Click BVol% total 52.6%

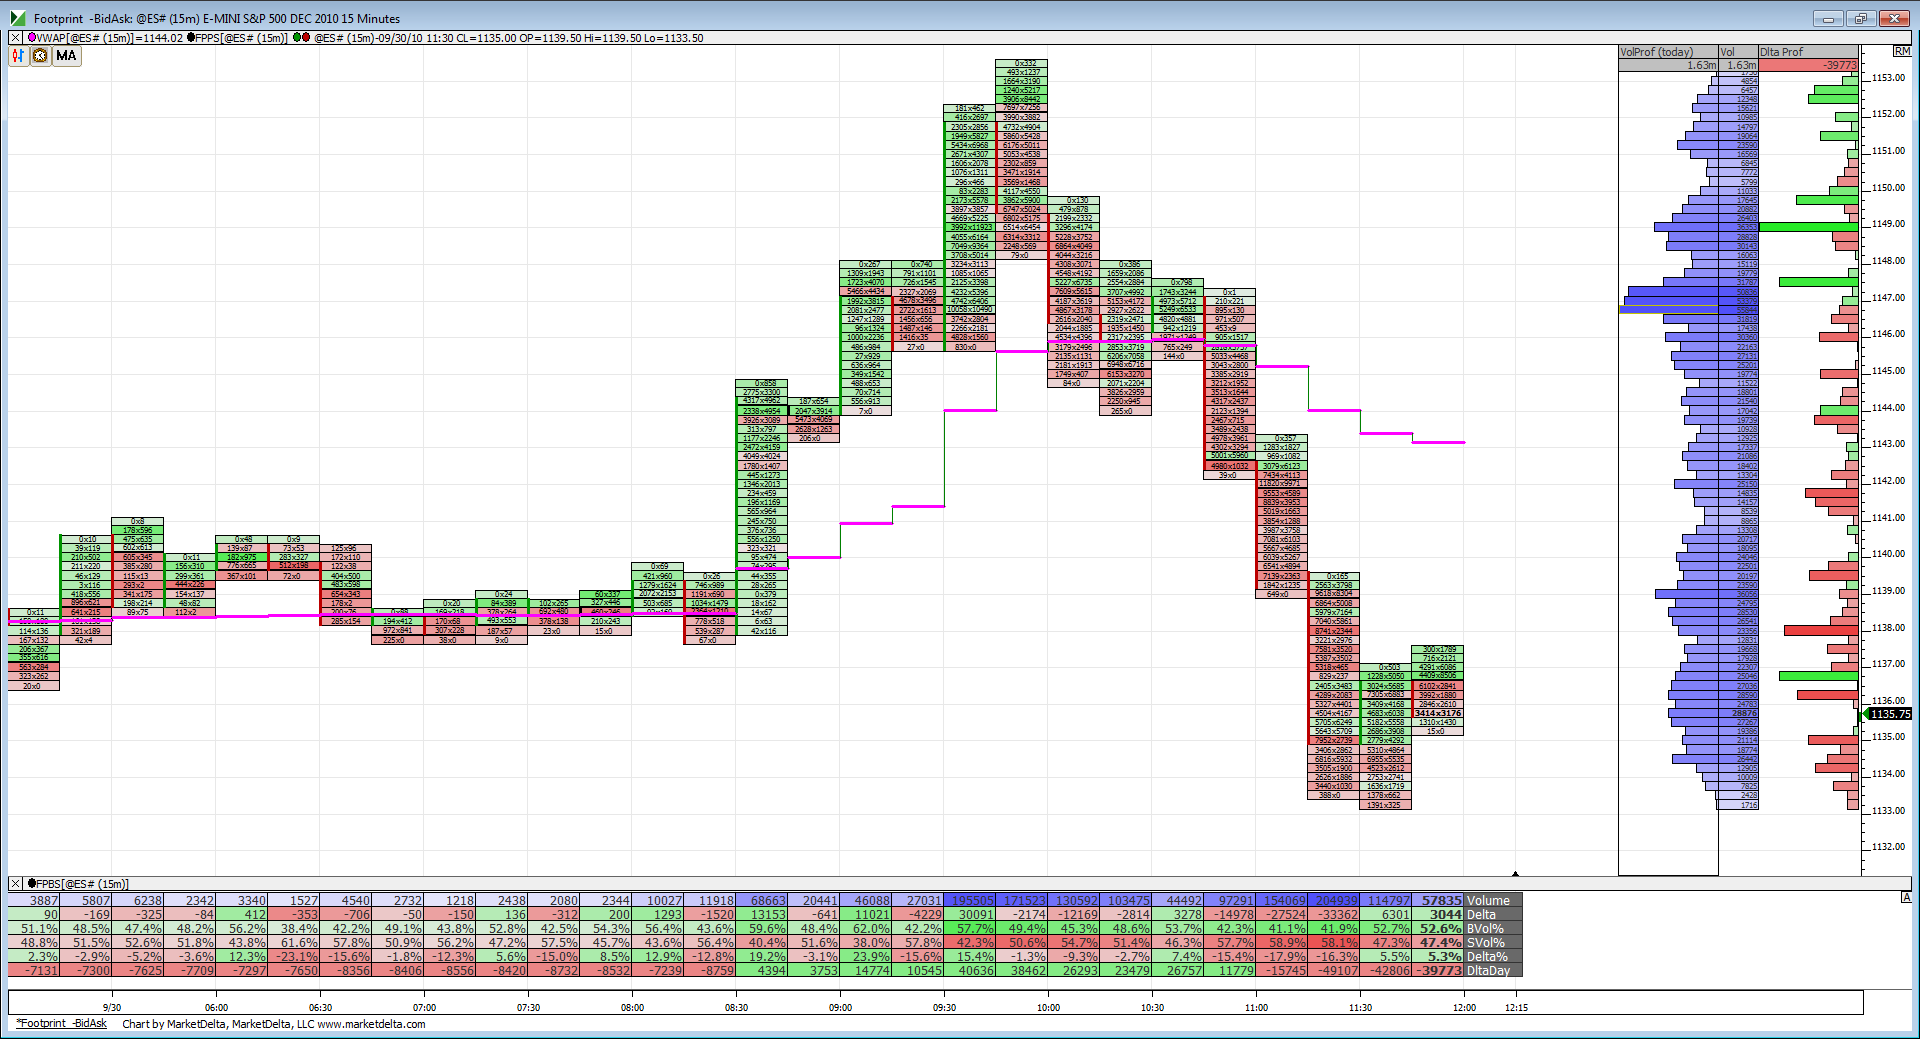pyautogui.click(x=1438, y=928)
